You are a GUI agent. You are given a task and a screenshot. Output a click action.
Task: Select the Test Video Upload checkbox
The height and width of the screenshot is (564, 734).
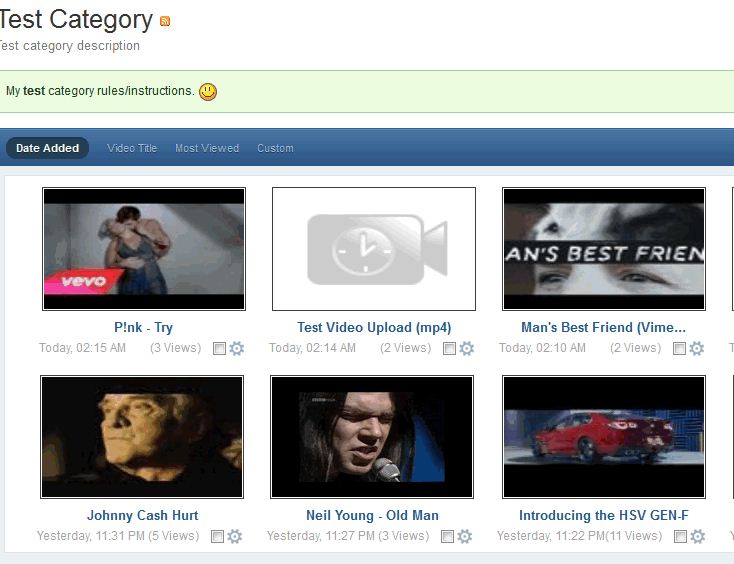tap(449, 349)
